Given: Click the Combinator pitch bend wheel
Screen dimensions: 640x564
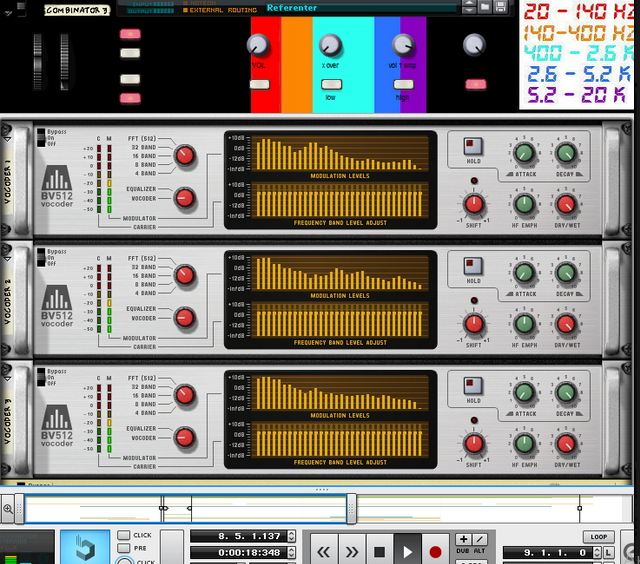Looking at the screenshot, I should pyautogui.click(x=38, y=62).
